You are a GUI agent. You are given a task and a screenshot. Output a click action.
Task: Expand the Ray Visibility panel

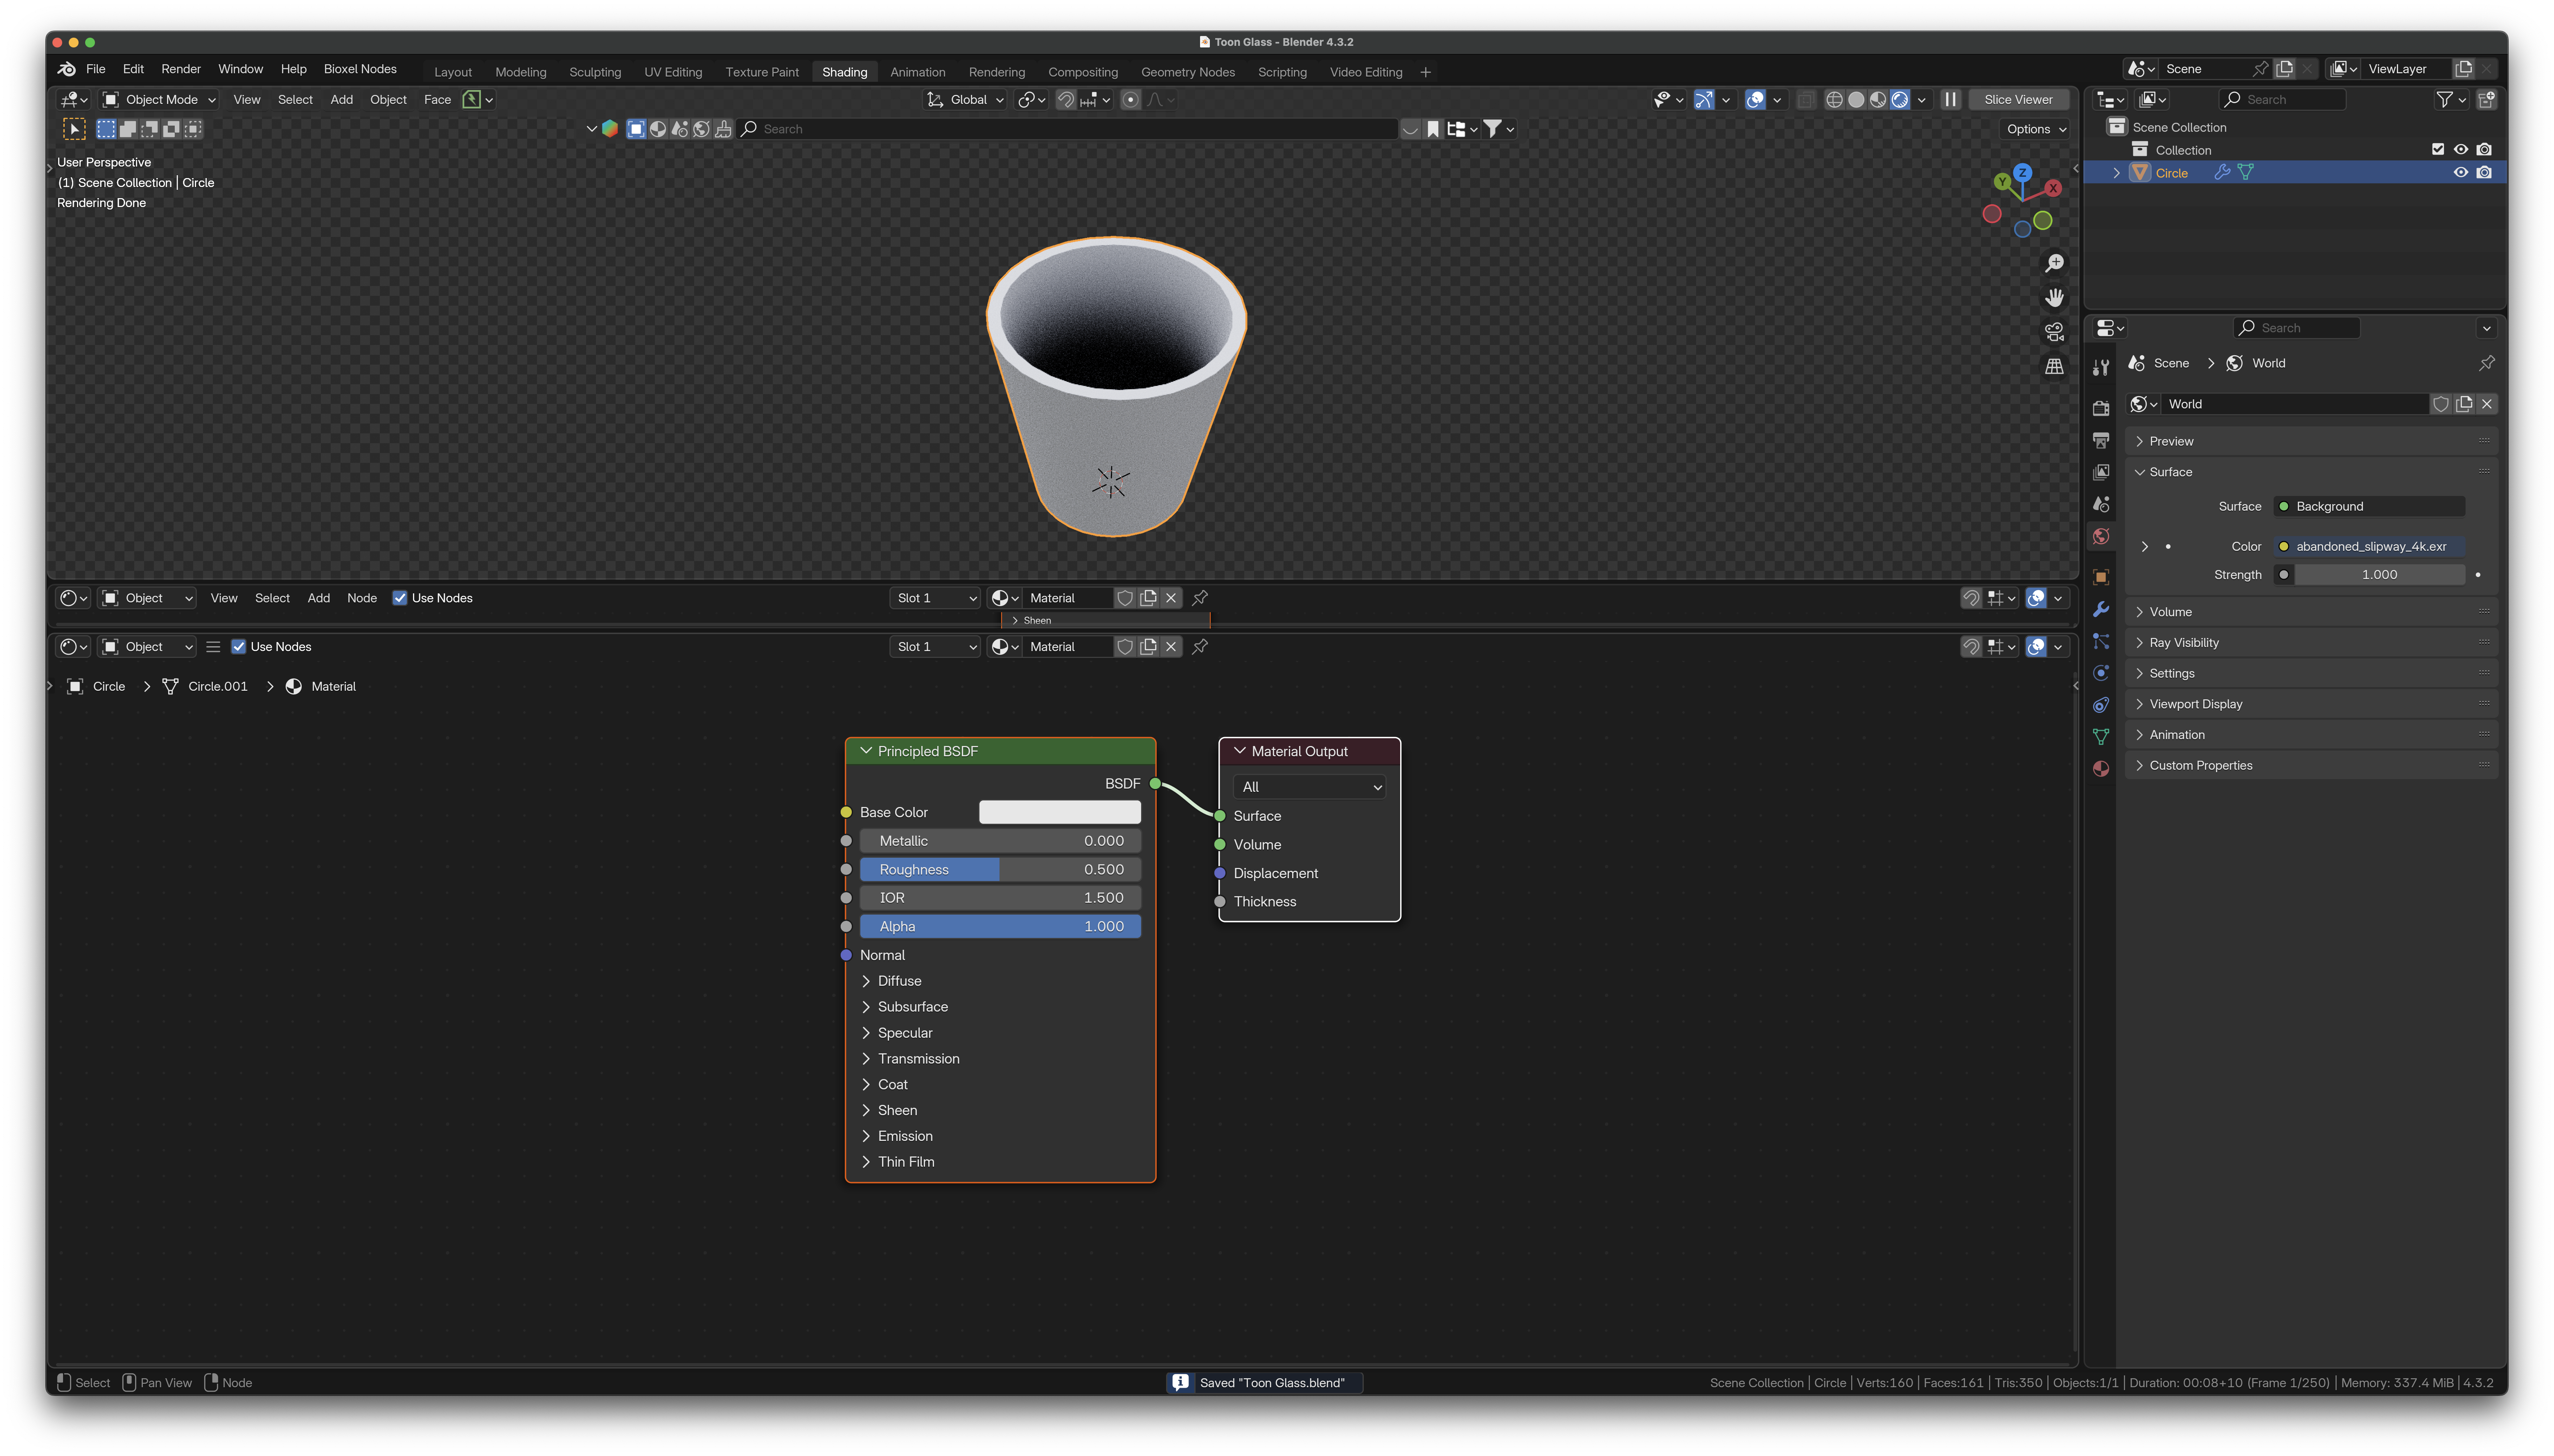tap(2311, 643)
